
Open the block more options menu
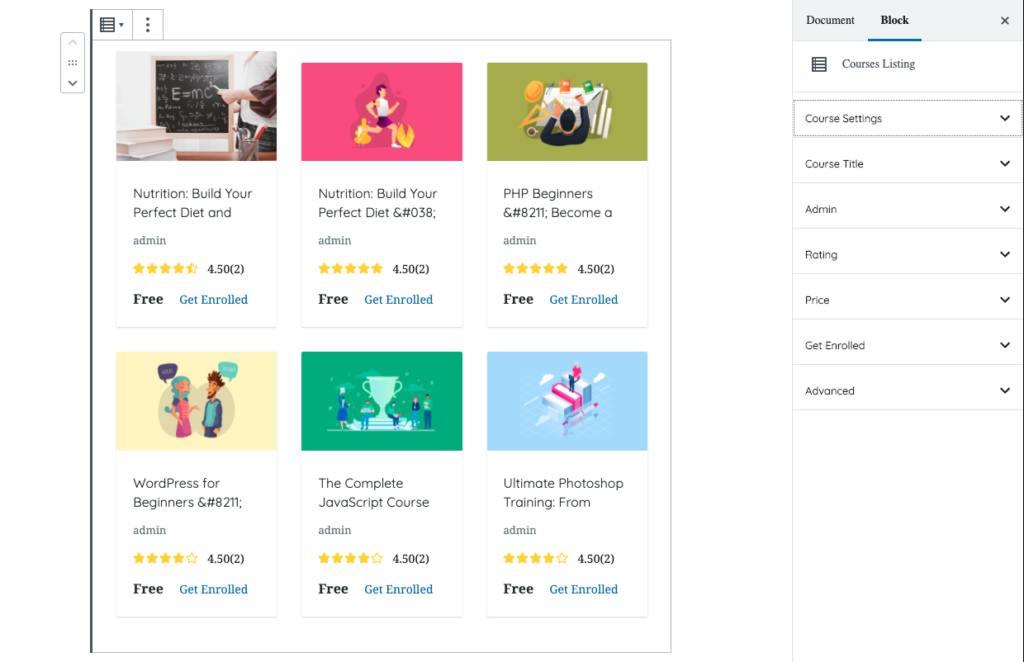click(x=148, y=25)
